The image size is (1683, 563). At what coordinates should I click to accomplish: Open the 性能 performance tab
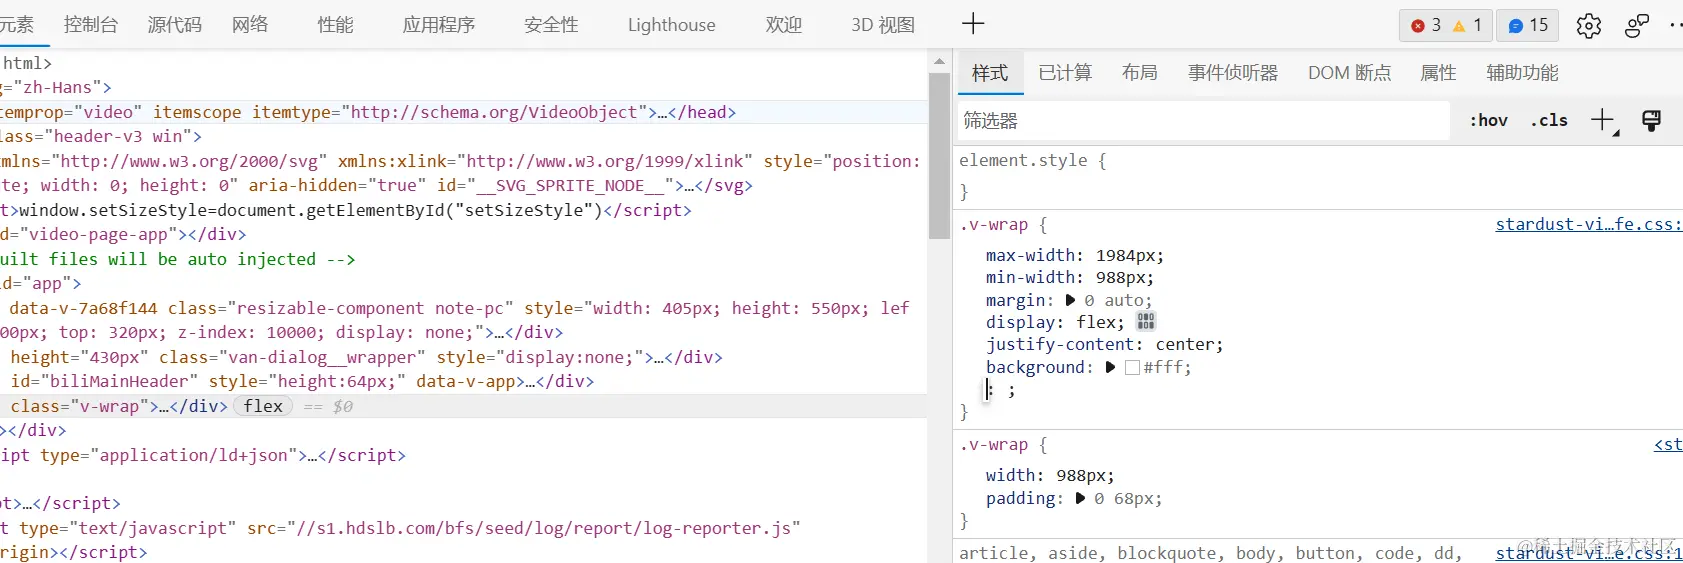point(336,24)
